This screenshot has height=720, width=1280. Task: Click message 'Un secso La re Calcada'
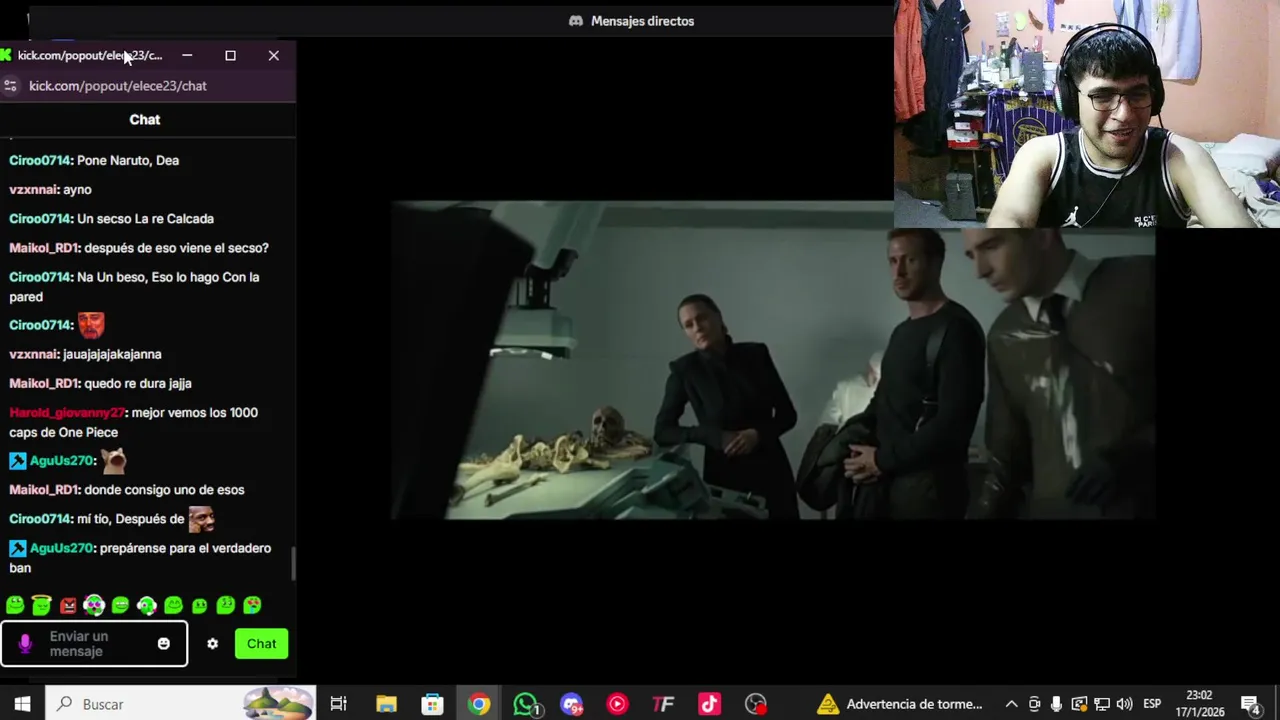tap(145, 219)
